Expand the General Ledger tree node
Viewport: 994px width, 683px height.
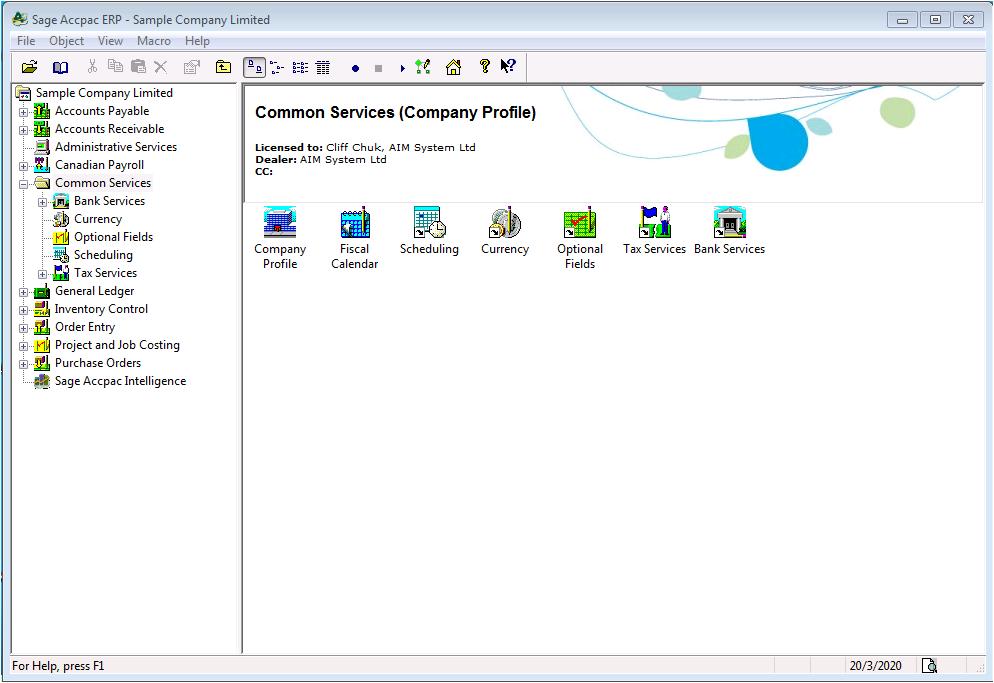click(x=23, y=291)
